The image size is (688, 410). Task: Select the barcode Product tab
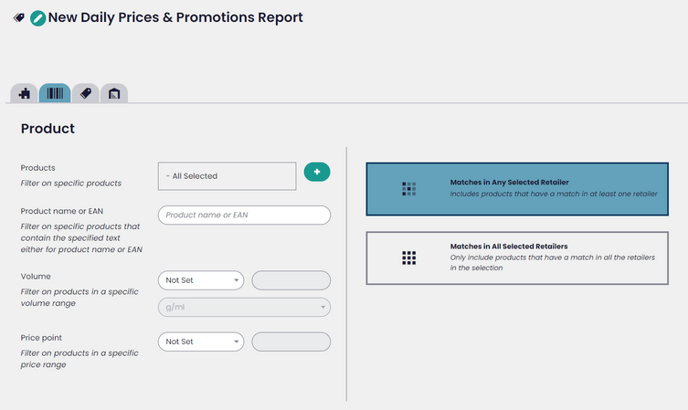(55, 93)
